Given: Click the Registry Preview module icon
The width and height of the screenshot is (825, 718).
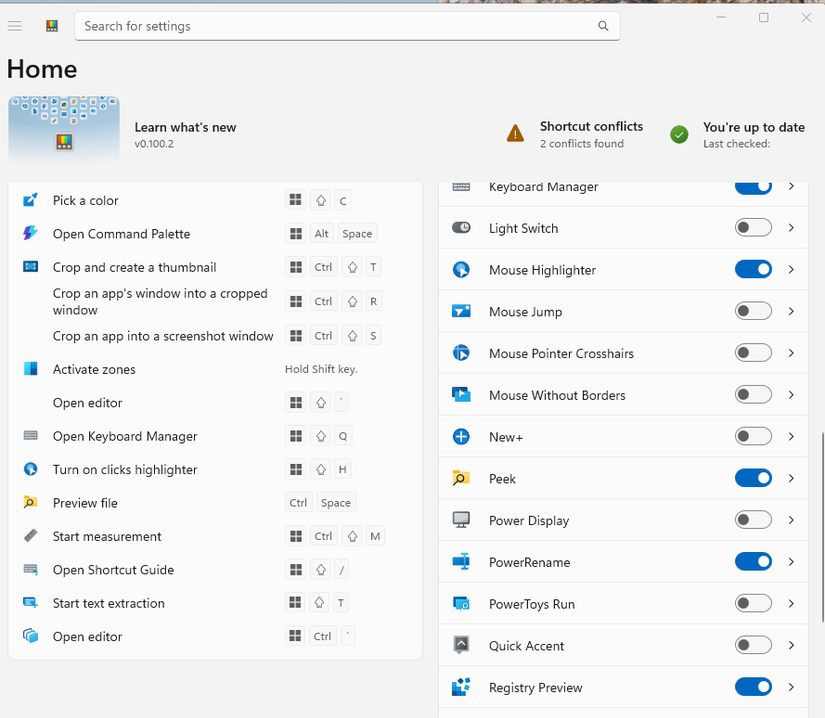Looking at the screenshot, I should [461, 686].
